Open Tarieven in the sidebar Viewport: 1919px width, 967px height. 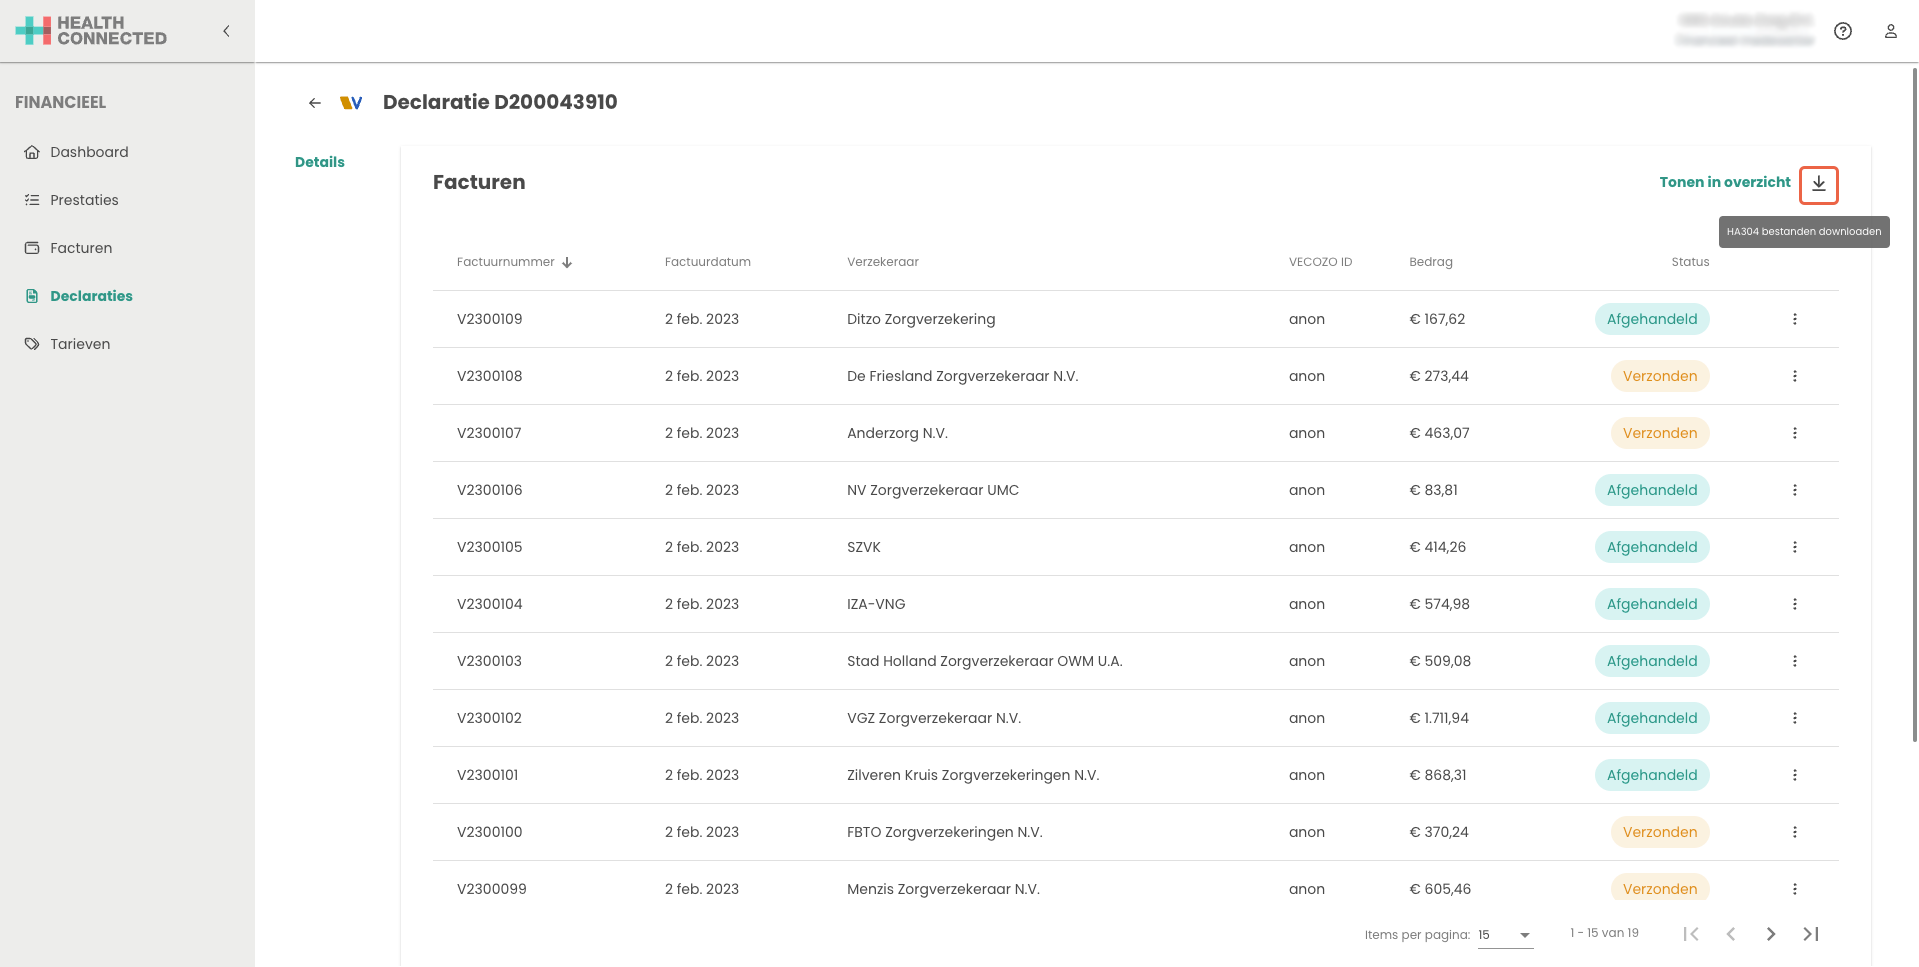coord(80,344)
